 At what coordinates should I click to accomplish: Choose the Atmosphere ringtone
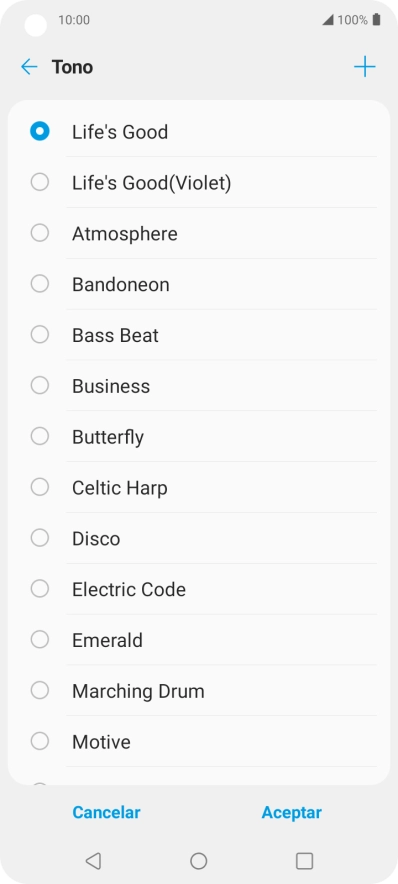click(199, 233)
